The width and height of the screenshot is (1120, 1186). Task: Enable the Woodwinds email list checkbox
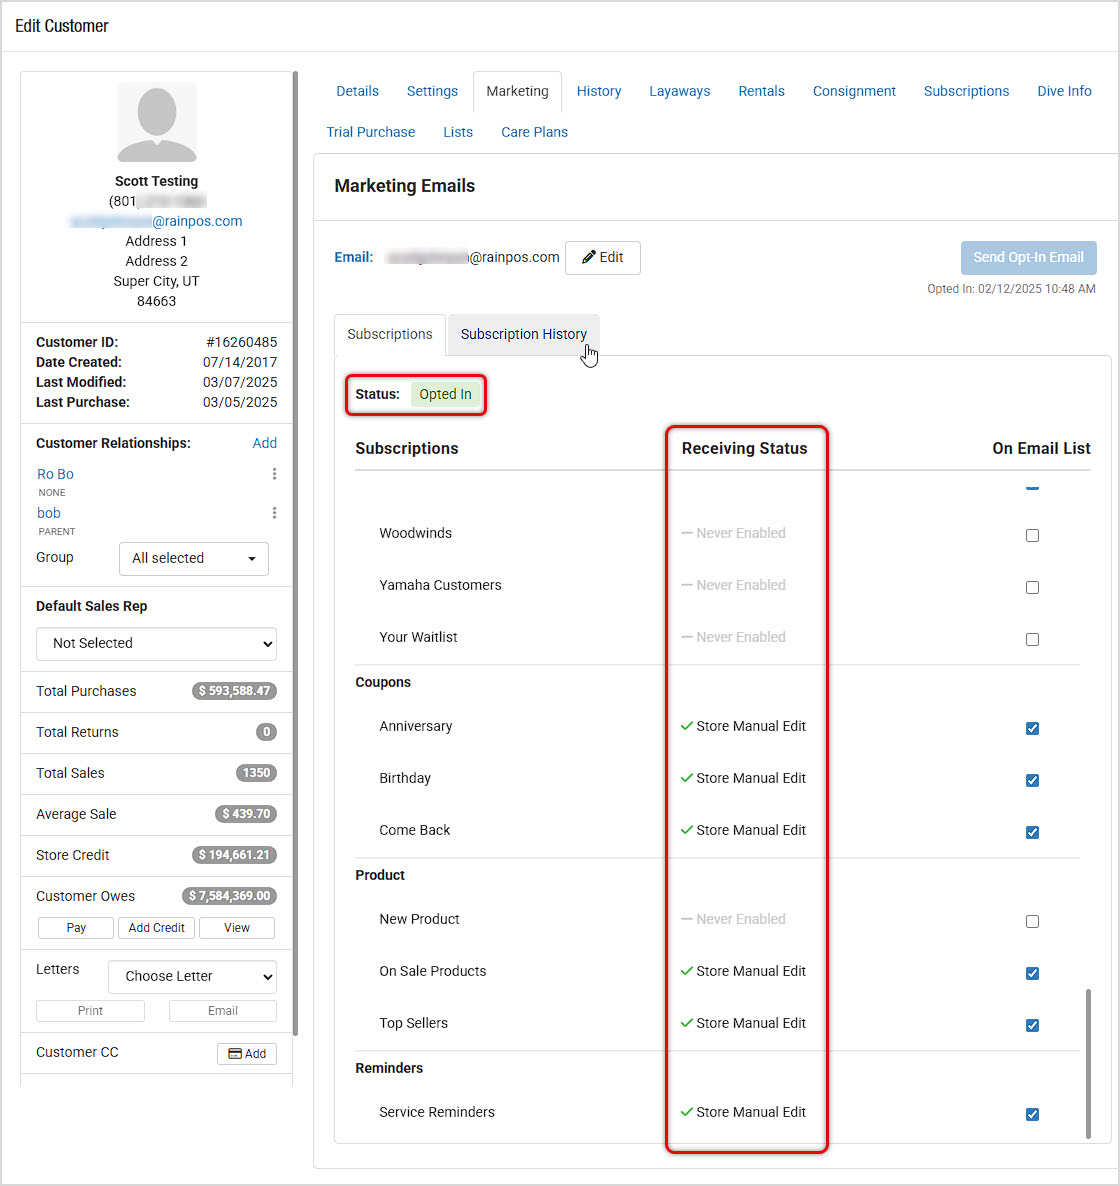click(x=1032, y=535)
